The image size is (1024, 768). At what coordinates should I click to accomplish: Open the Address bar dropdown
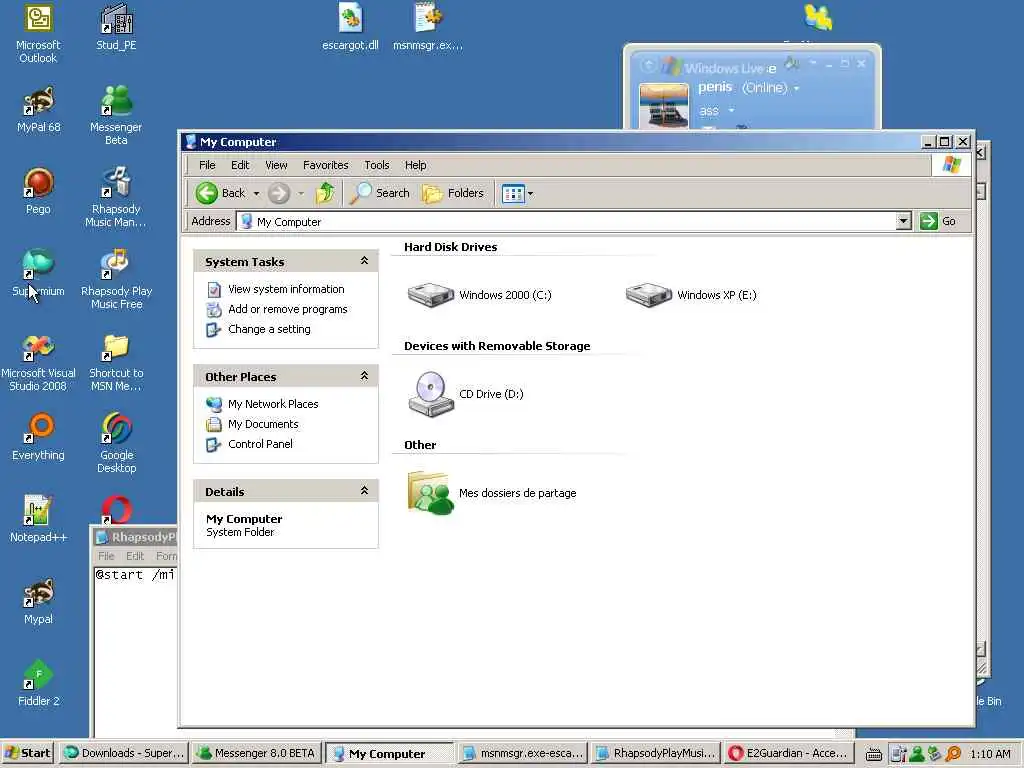click(x=903, y=221)
